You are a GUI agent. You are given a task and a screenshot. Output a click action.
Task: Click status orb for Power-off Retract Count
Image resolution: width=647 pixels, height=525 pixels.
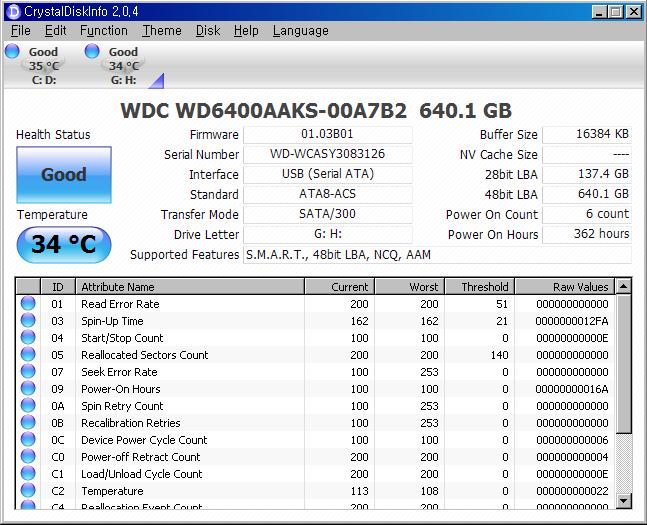pos(28,456)
